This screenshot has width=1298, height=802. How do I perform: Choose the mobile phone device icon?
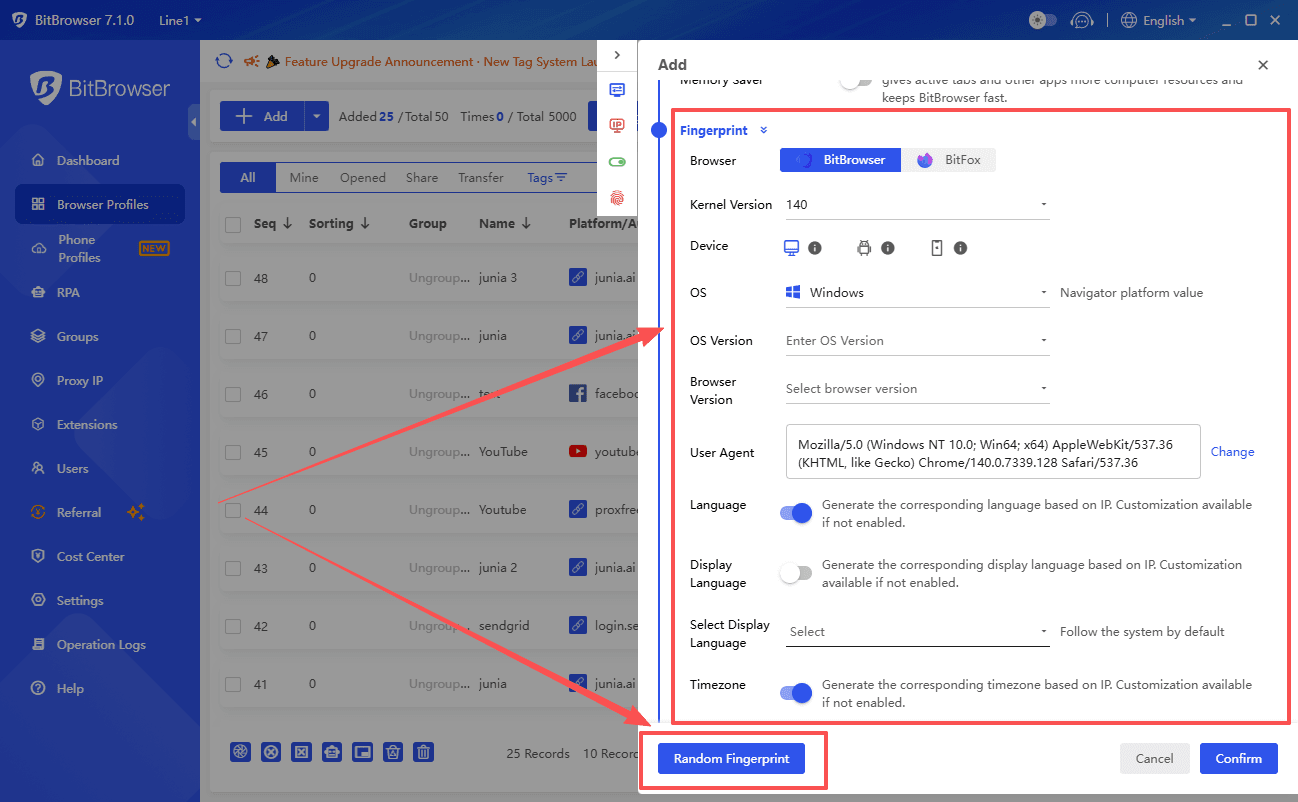(937, 248)
